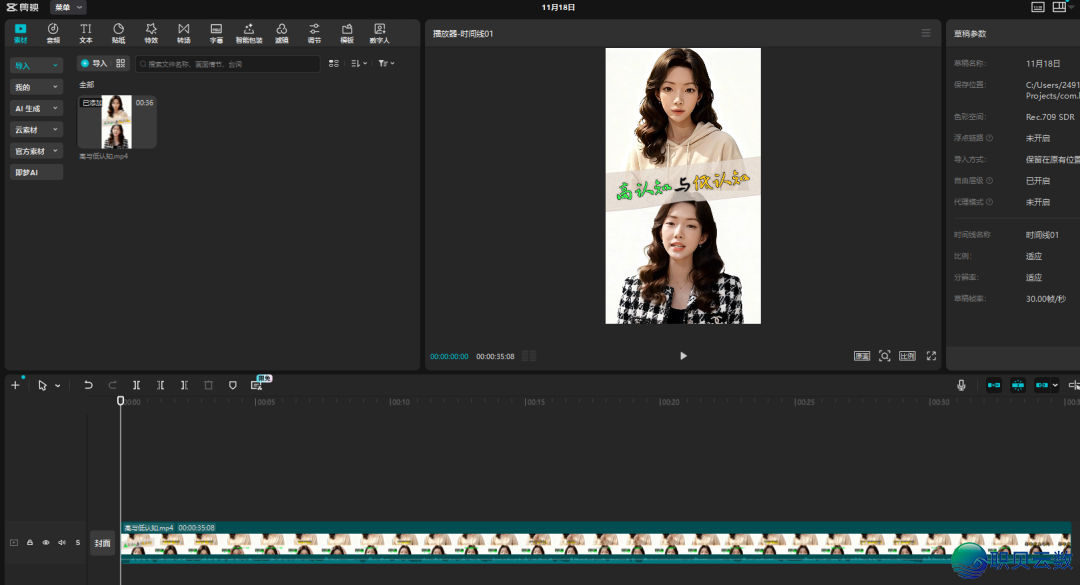Click the media search input field
The width and height of the screenshot is (1080, 585).
[230, 63]
